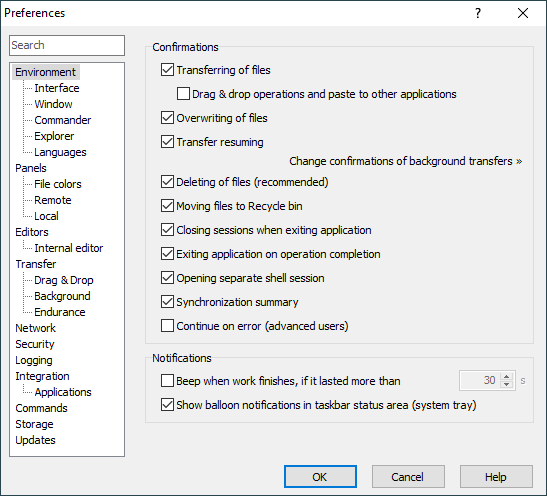547x496 pixels.
Task: Click the question mark help icon in title bar
Action: tap(478, 13)
